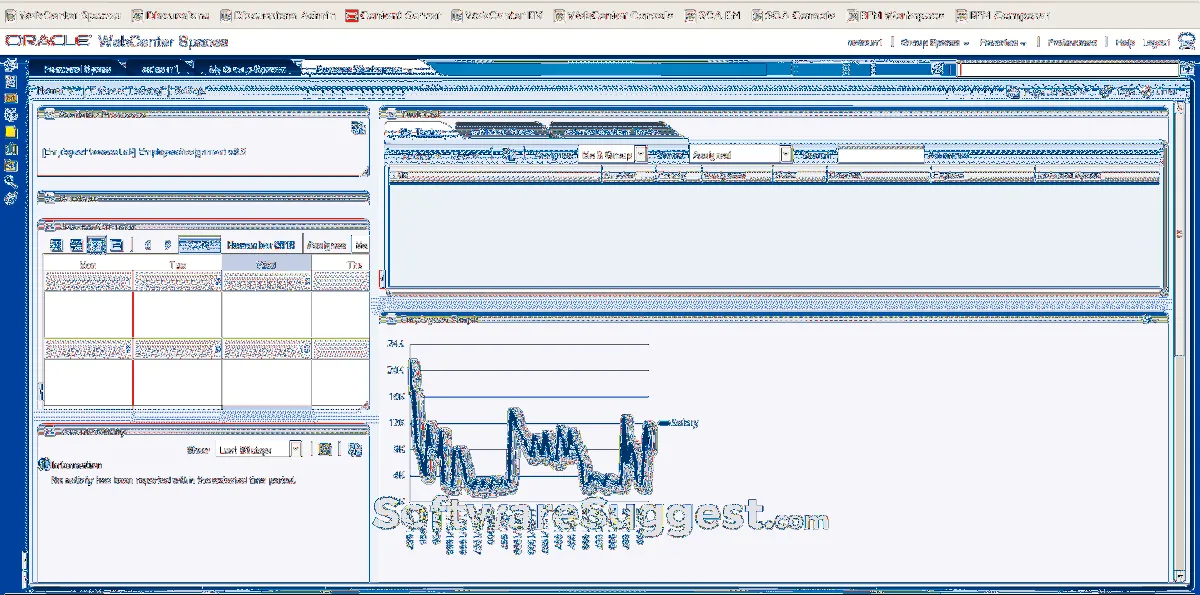Screen dimensions: 1200x595
Task: Select the second calendar view icon
Action: click(x=76, y=245)
